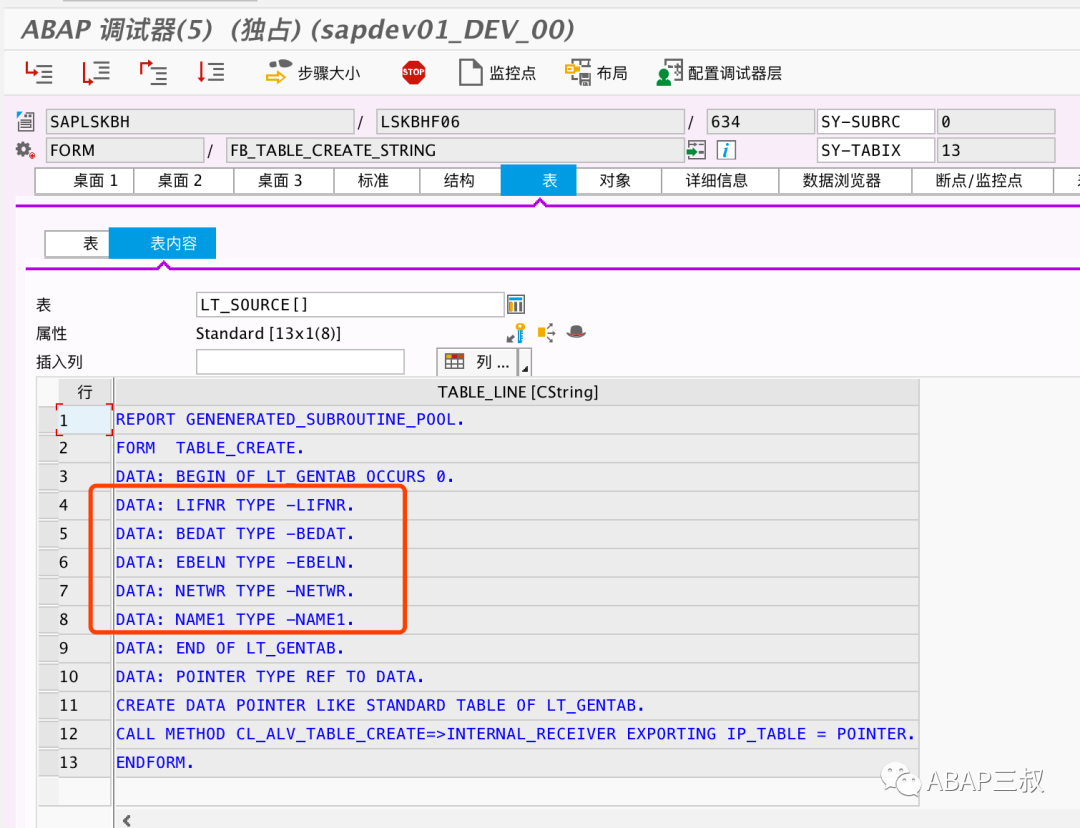Click the gear icon beside FORM
The width and height of the screenshot is (1080, 828).
25,149
